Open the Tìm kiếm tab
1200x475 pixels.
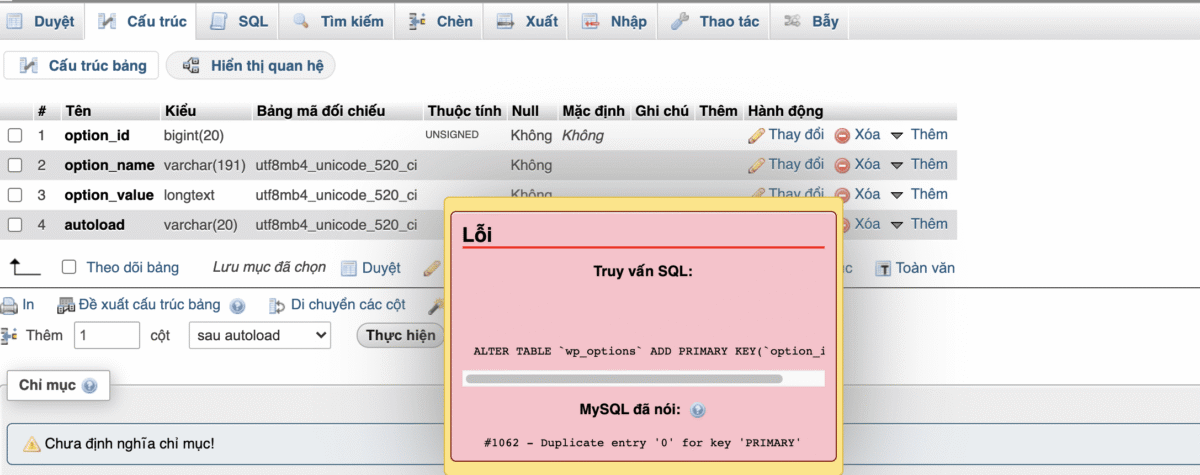click(339, 21)
